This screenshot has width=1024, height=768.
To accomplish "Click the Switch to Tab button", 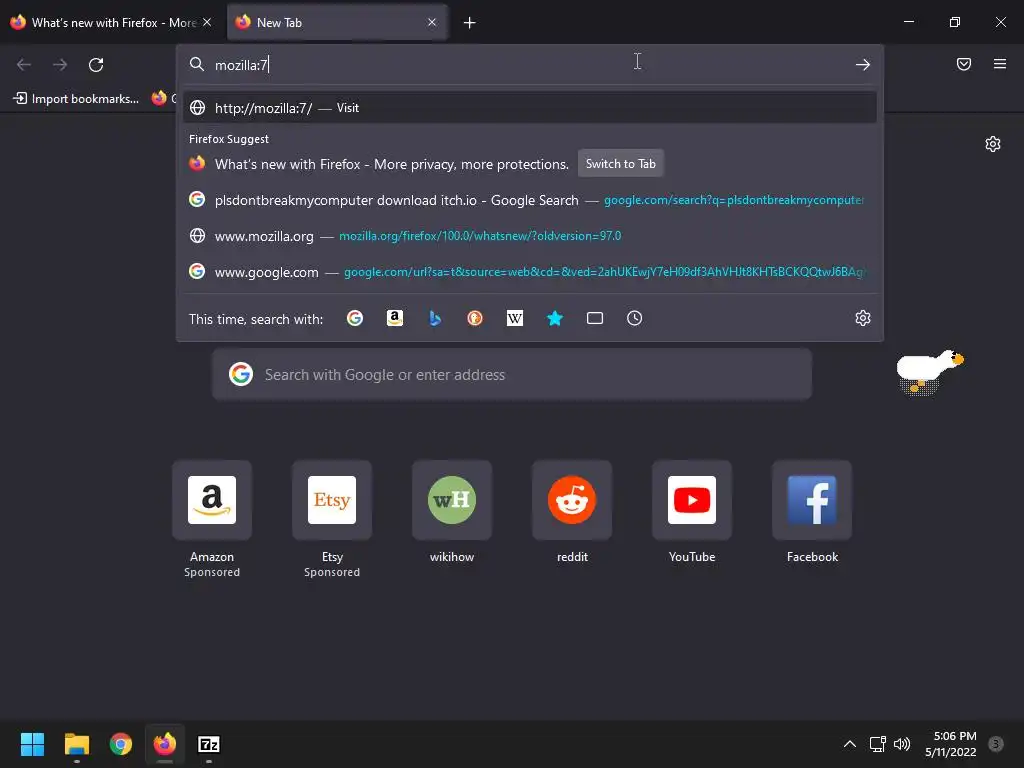I will click(620, 164).
